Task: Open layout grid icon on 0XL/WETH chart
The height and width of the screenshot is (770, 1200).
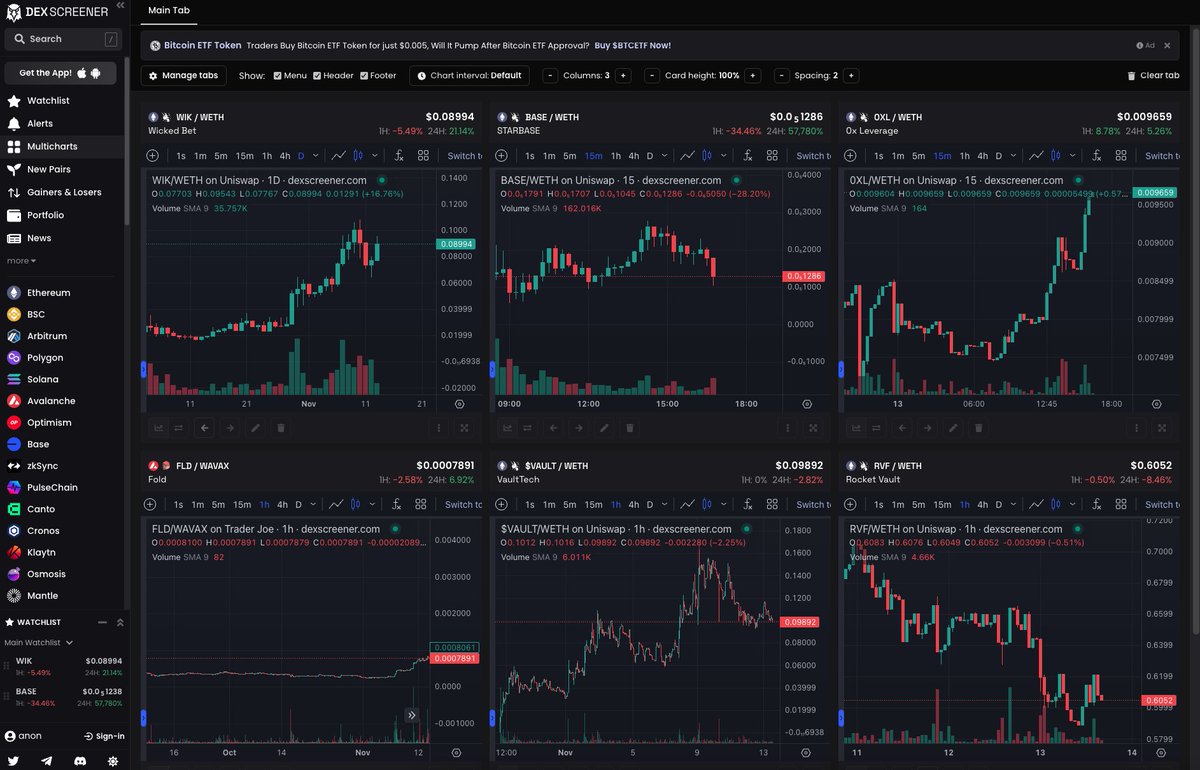Action: point(1121,156)
